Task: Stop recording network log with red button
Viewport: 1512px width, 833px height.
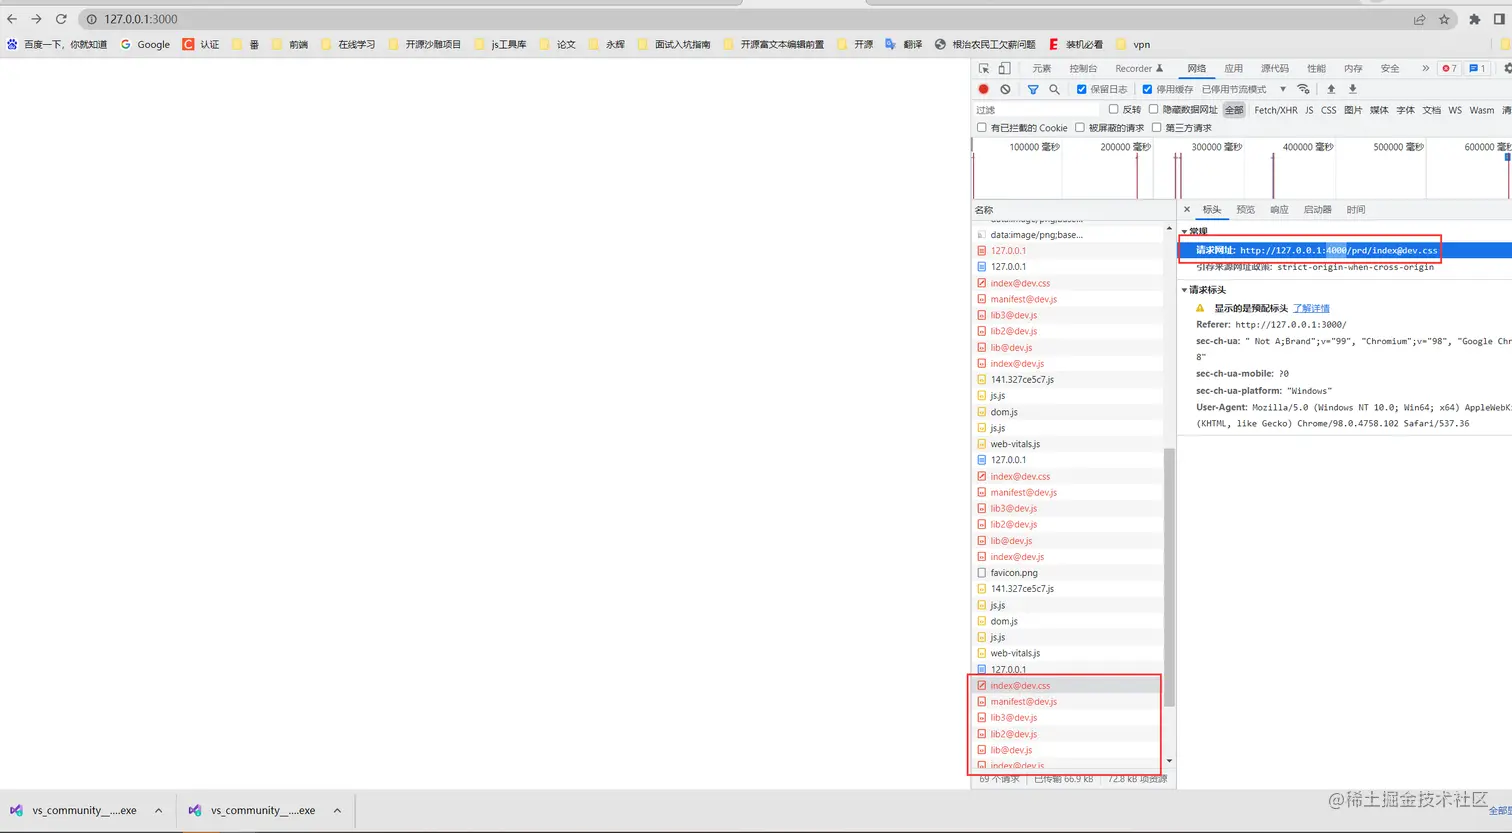Action: tap(984, 89)
